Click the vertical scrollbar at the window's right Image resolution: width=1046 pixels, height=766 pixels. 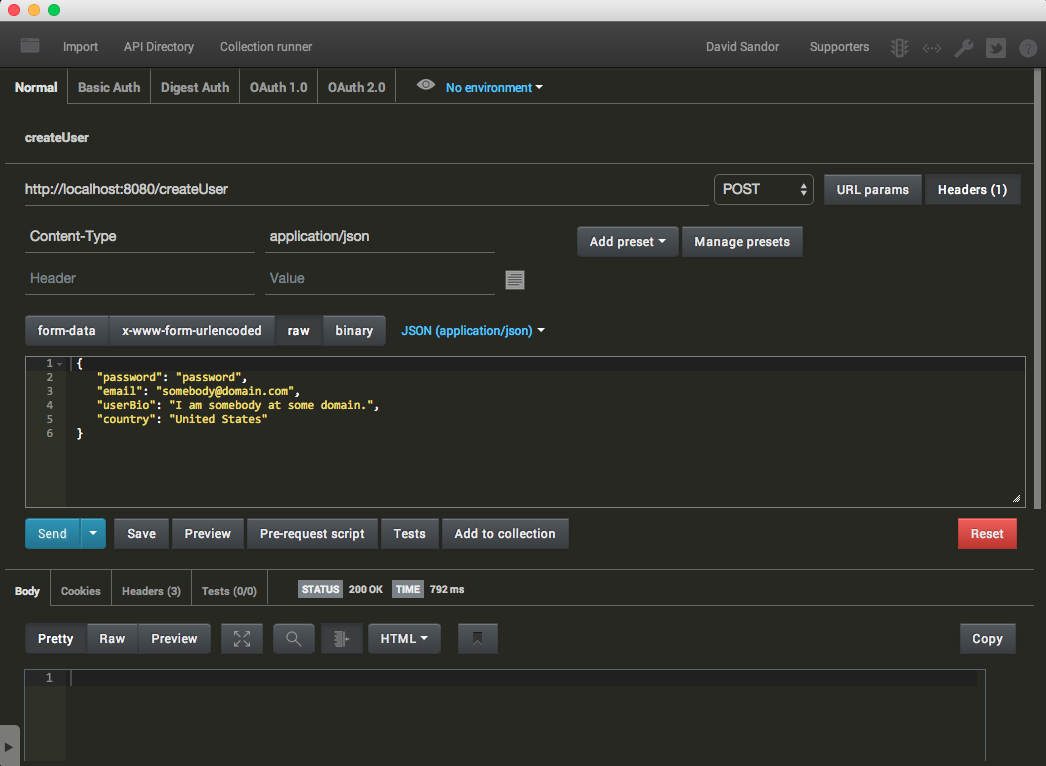pos(1037,287)
